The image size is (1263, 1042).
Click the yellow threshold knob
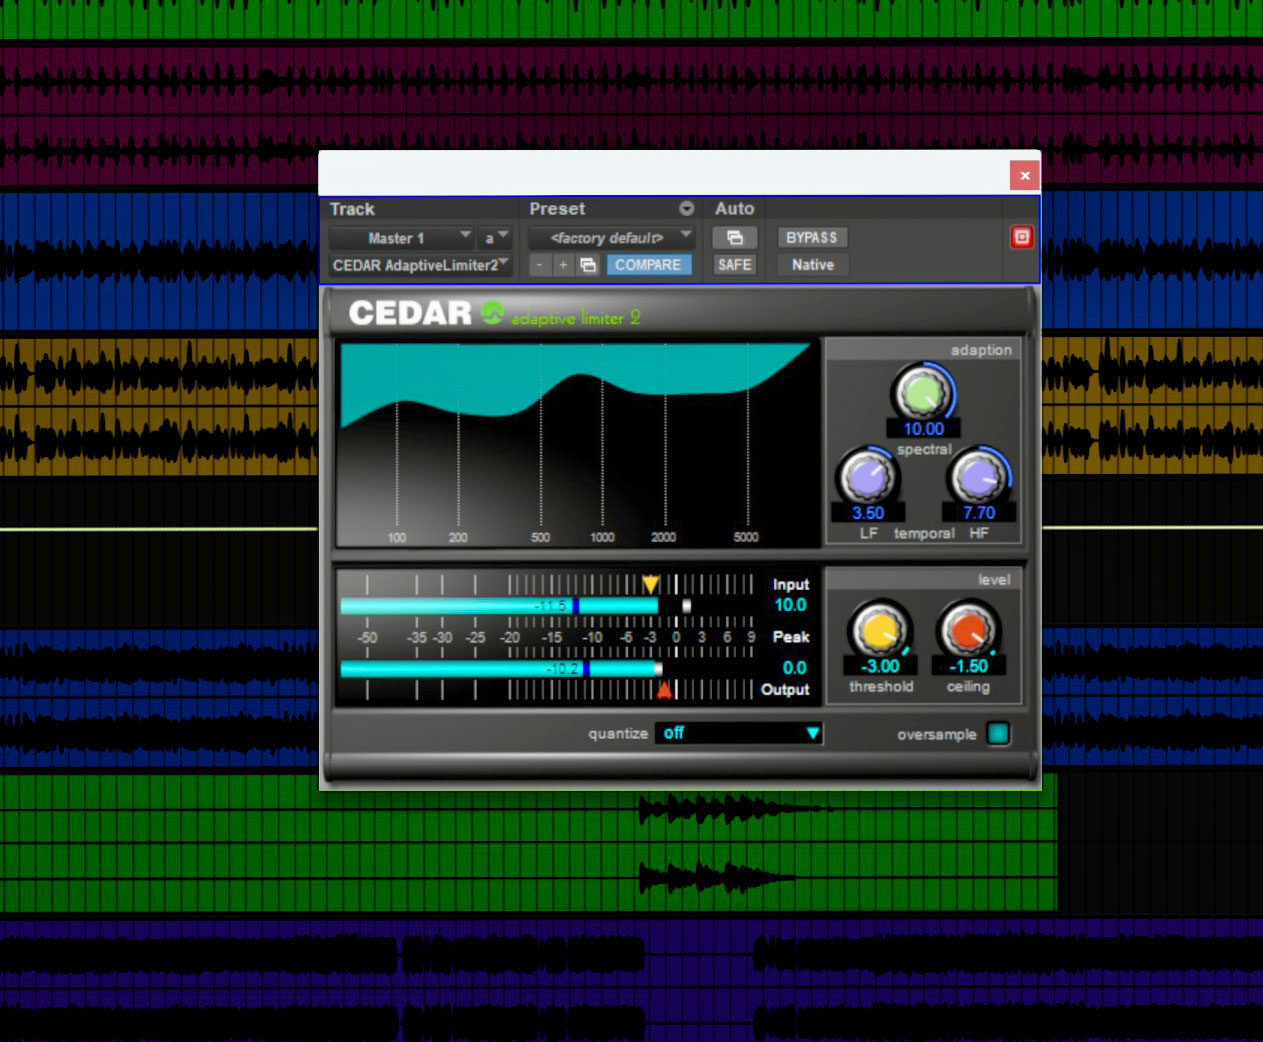880,631
